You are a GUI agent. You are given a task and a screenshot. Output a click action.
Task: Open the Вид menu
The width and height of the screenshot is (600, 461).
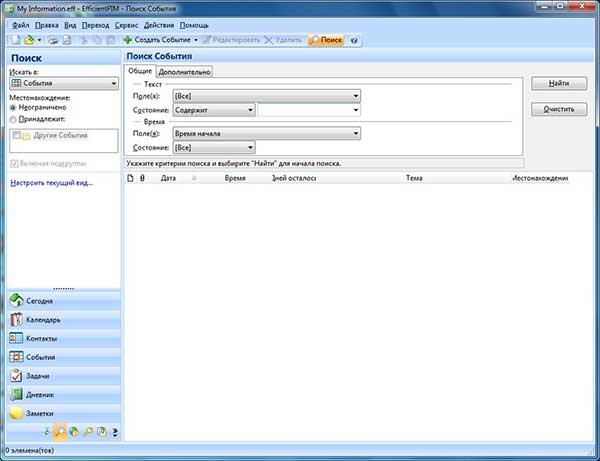tap(70, 25)
